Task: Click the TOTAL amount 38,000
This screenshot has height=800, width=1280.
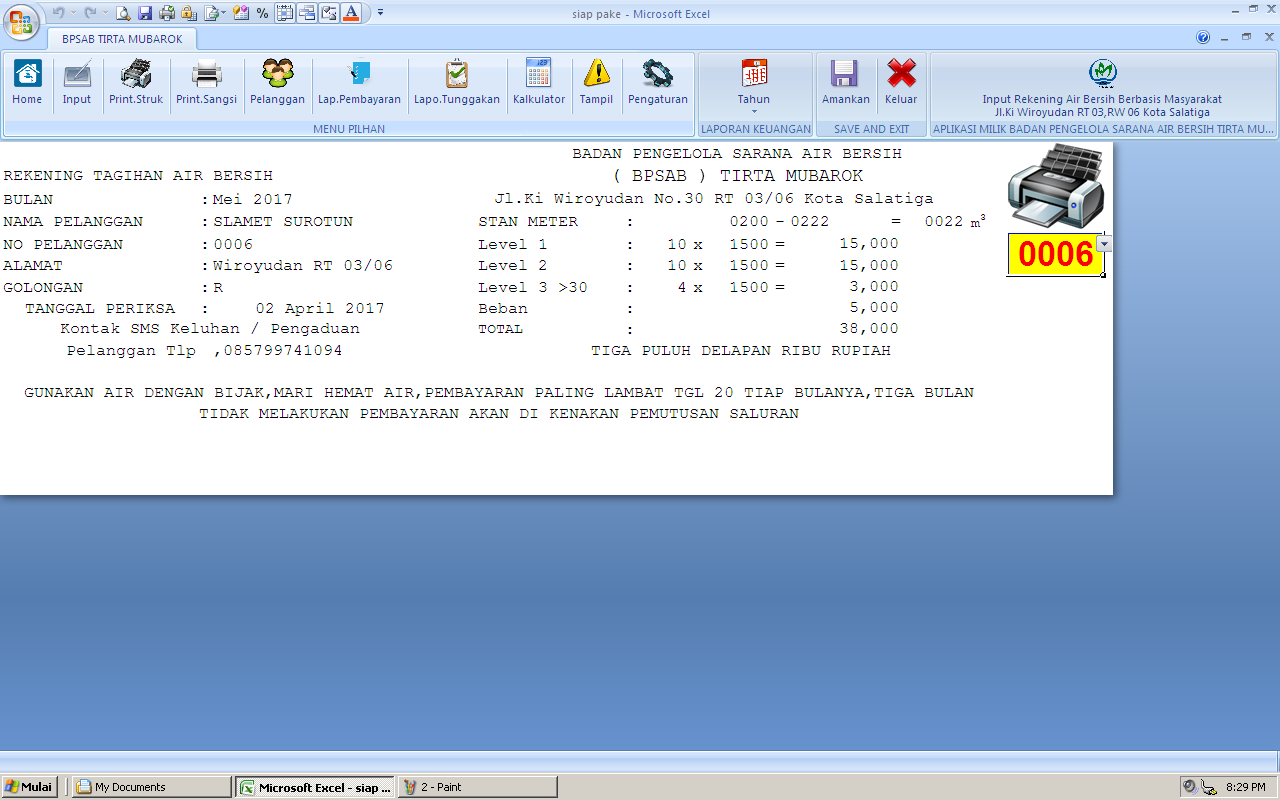Action: [869, 328]
